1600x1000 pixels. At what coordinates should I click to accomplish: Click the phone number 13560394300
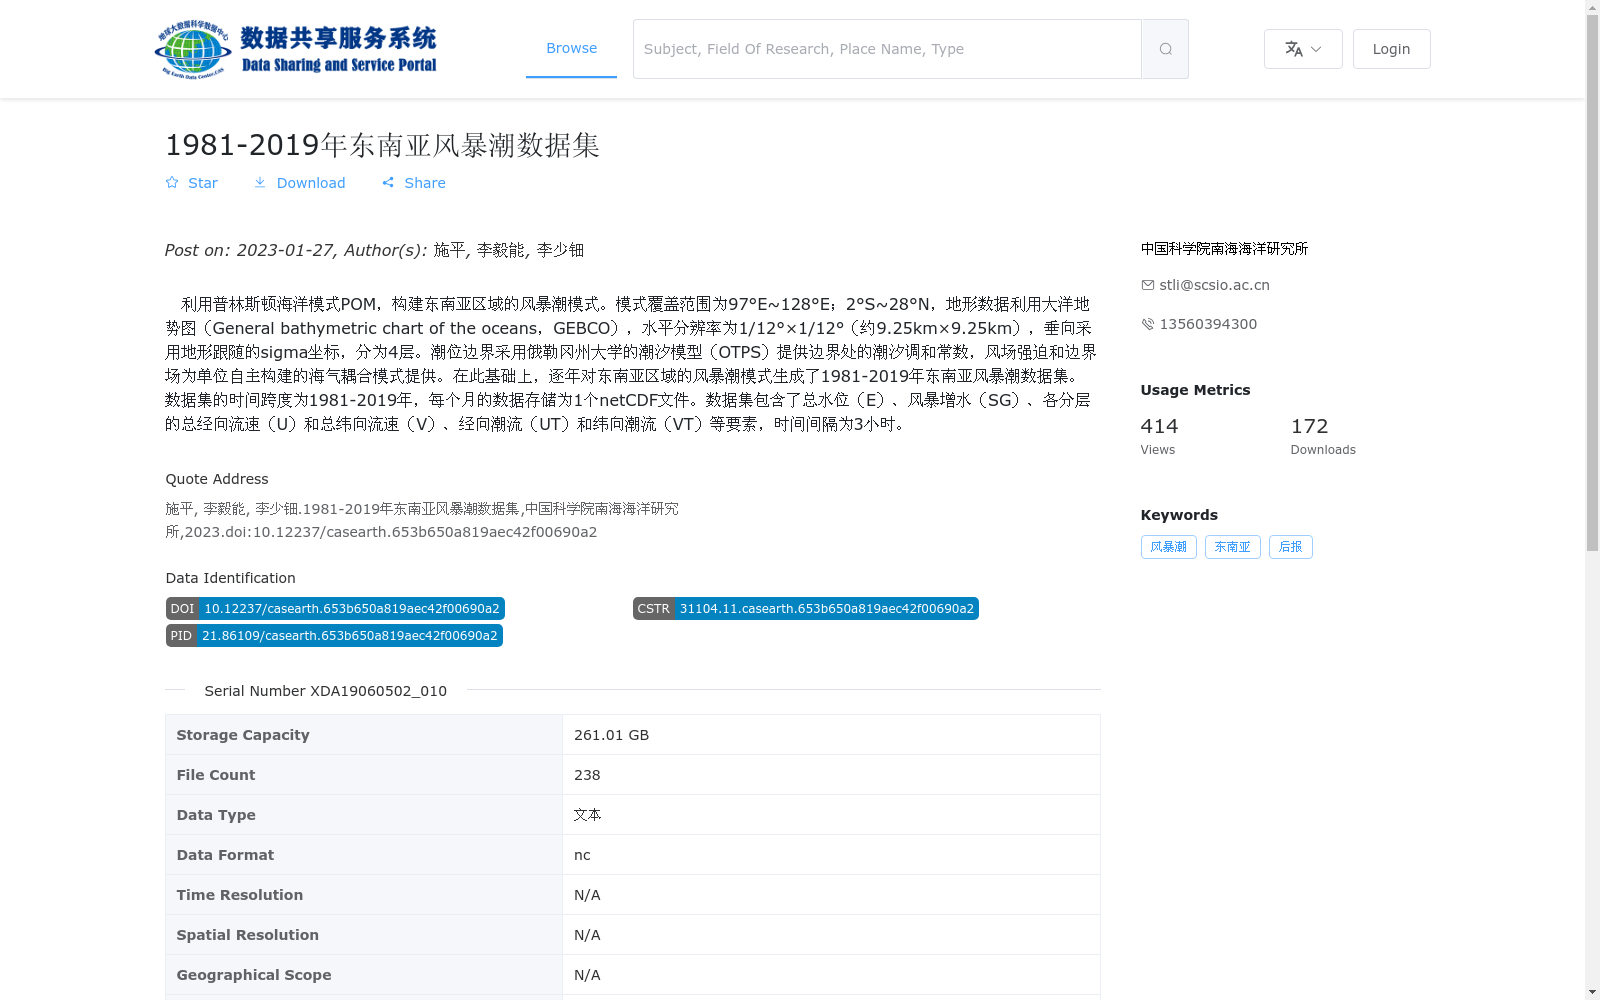tap(1208, 324)
